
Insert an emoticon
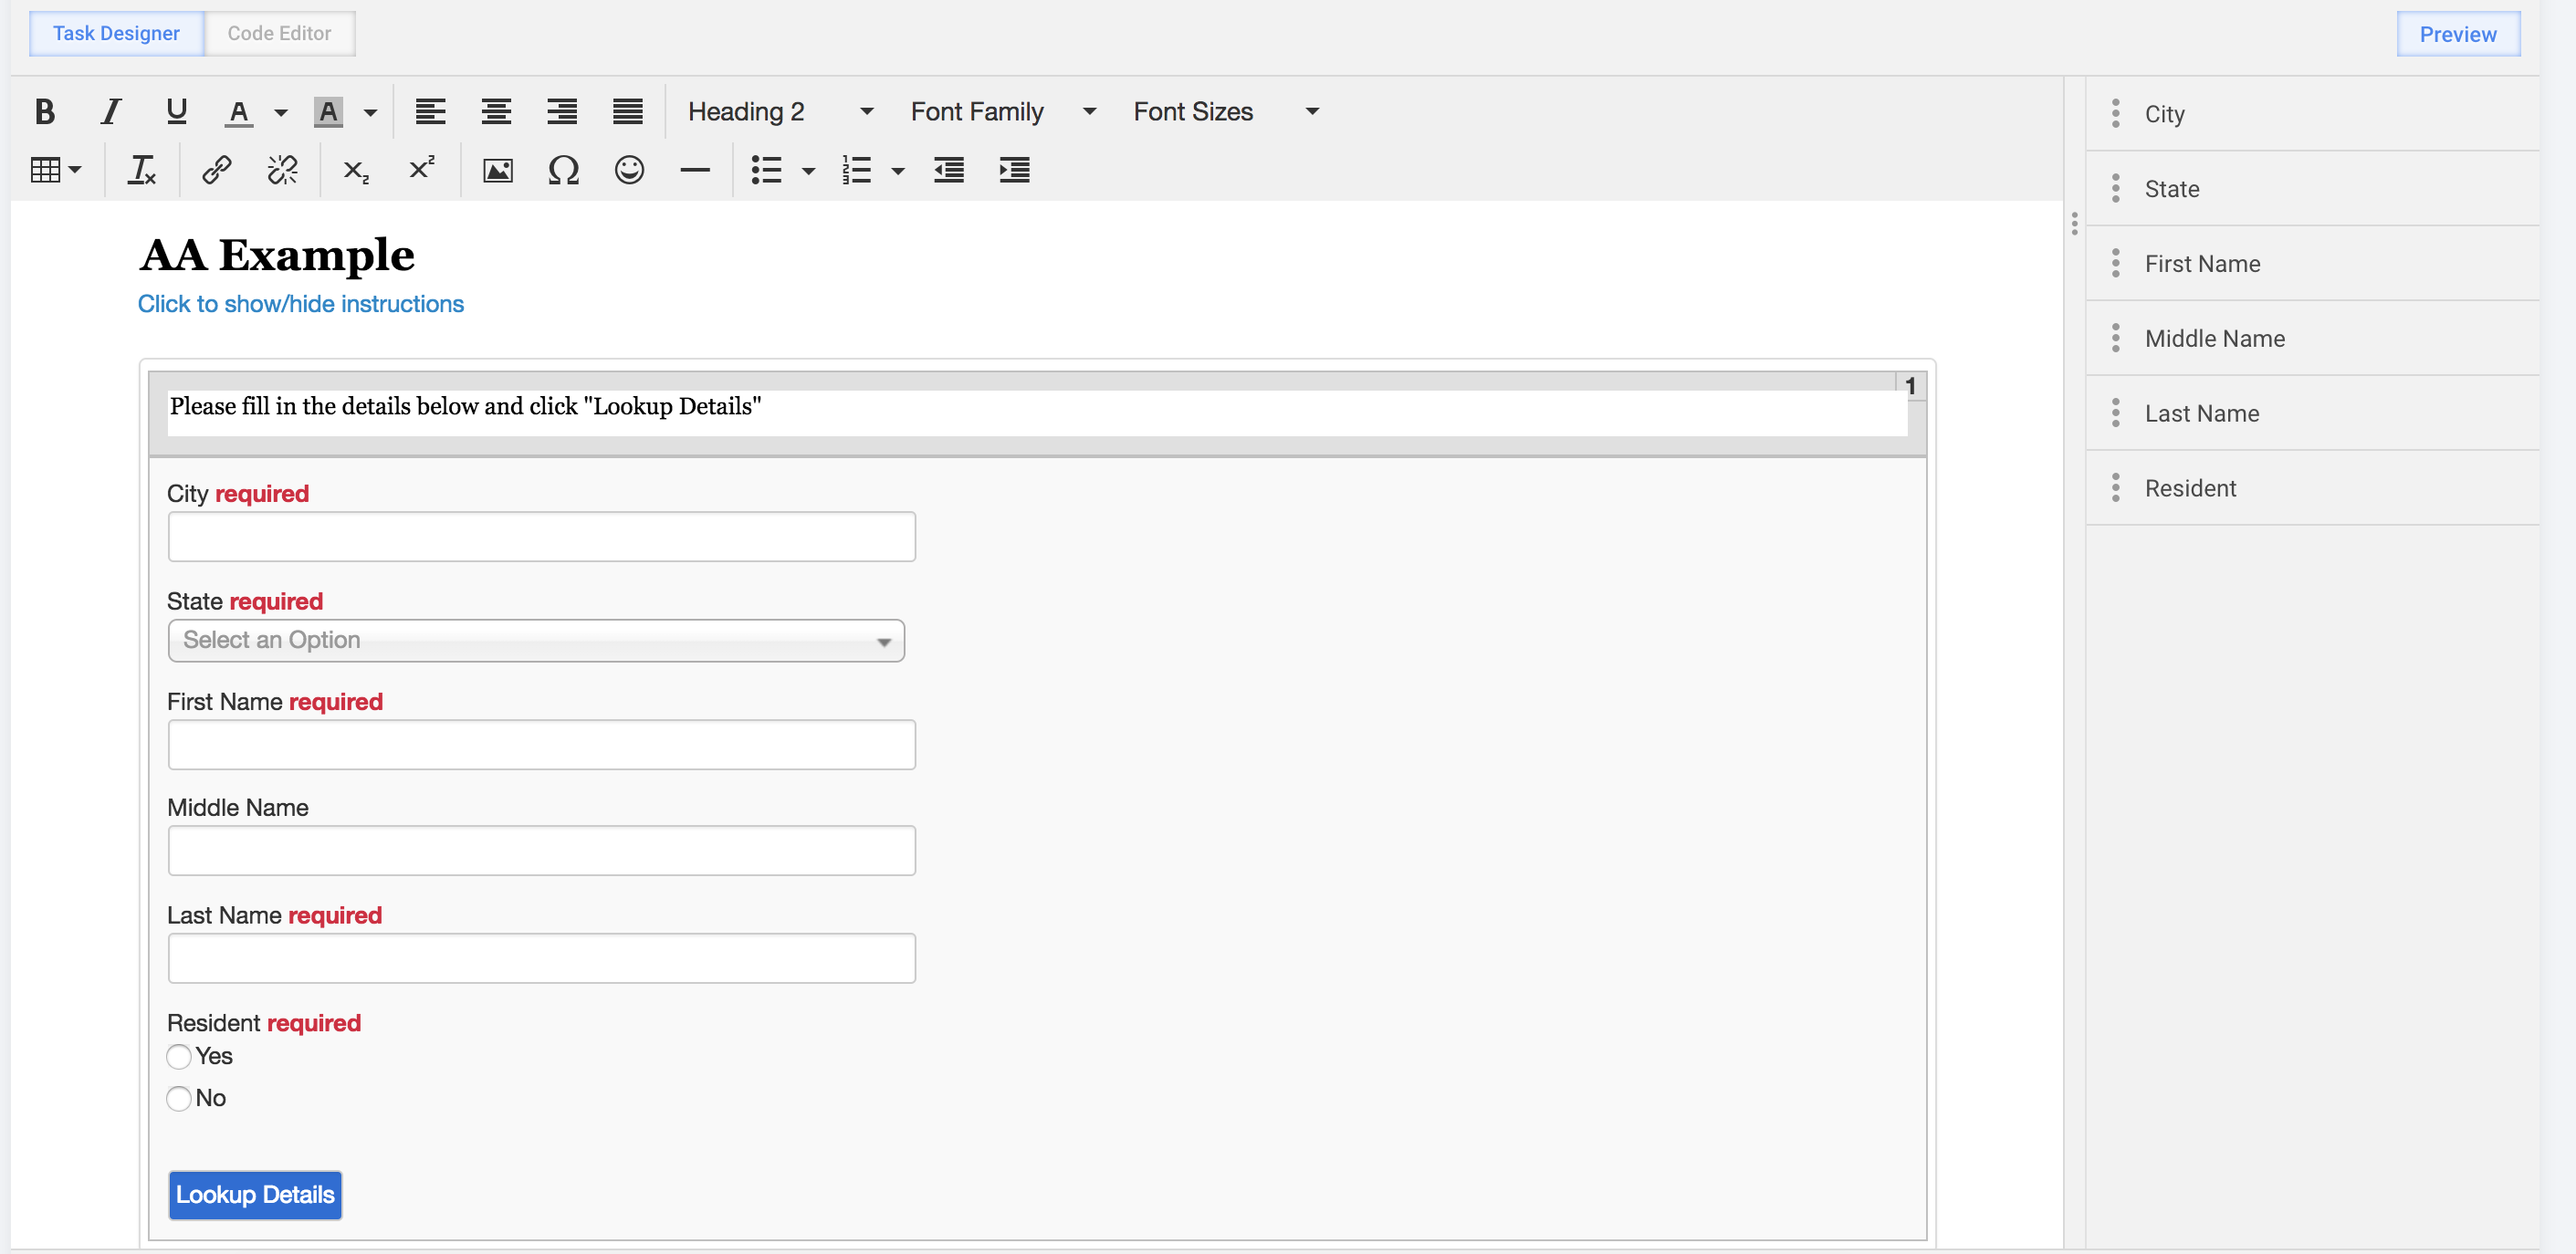(629, 170)
